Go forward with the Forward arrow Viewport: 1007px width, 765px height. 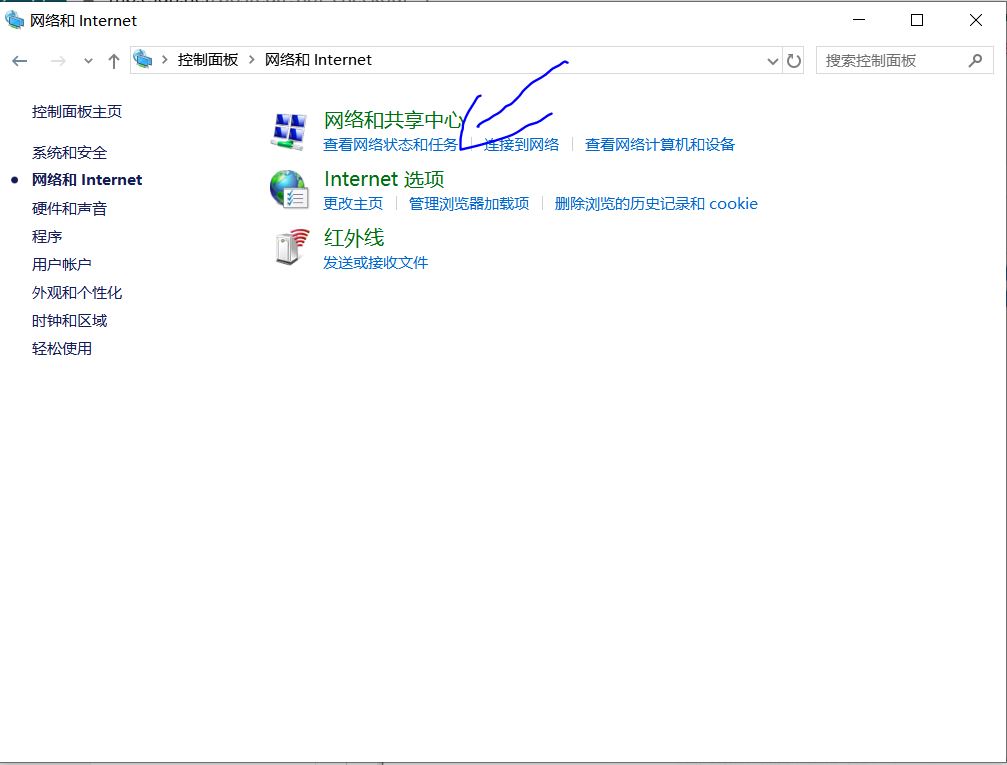(x=58, y=61)
